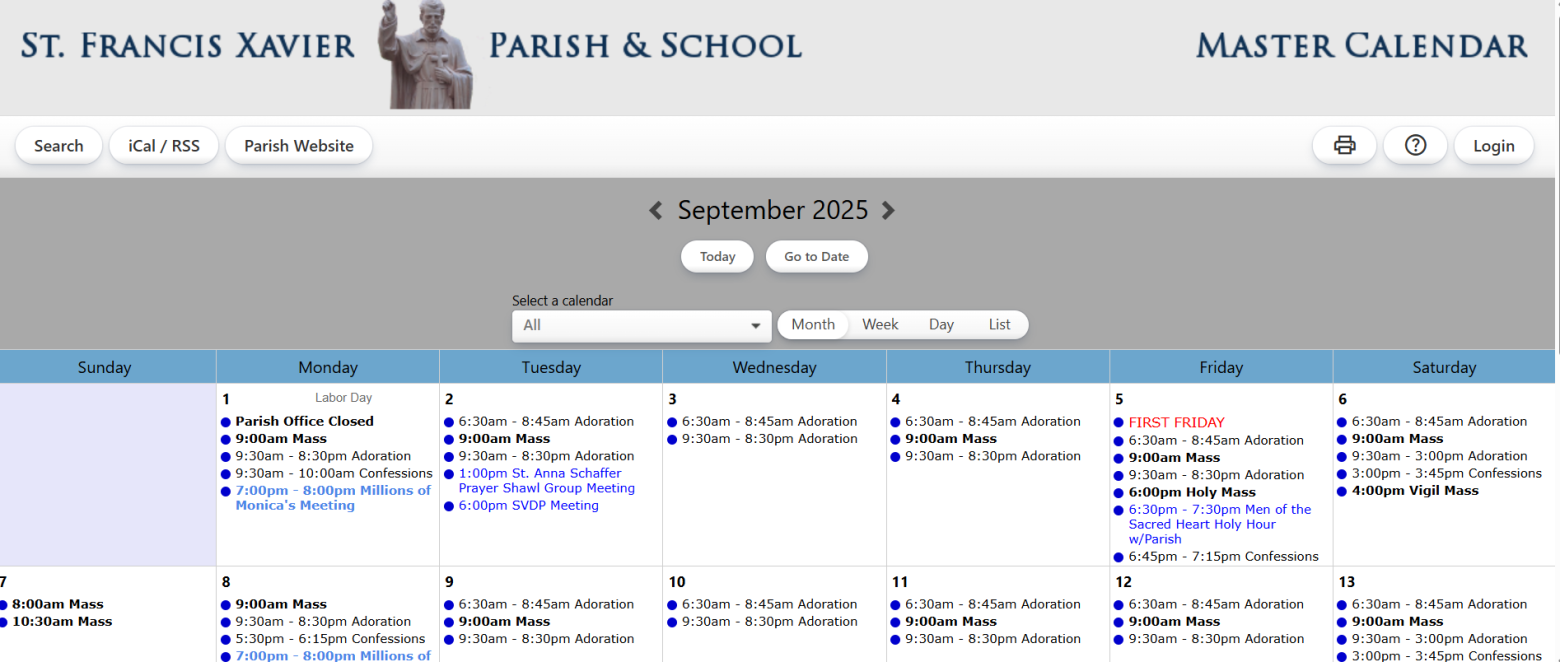Go to previous month arrow
1560x662 pixels.
(x=656, y=211)
